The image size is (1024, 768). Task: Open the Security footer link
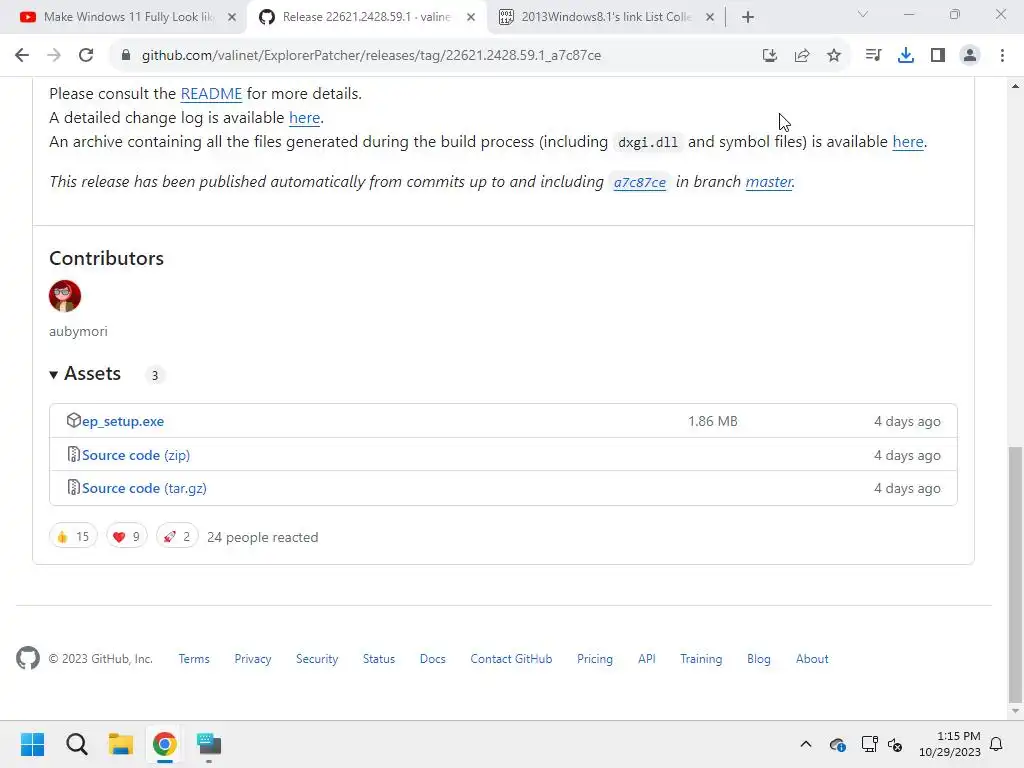tap(317, 659)
